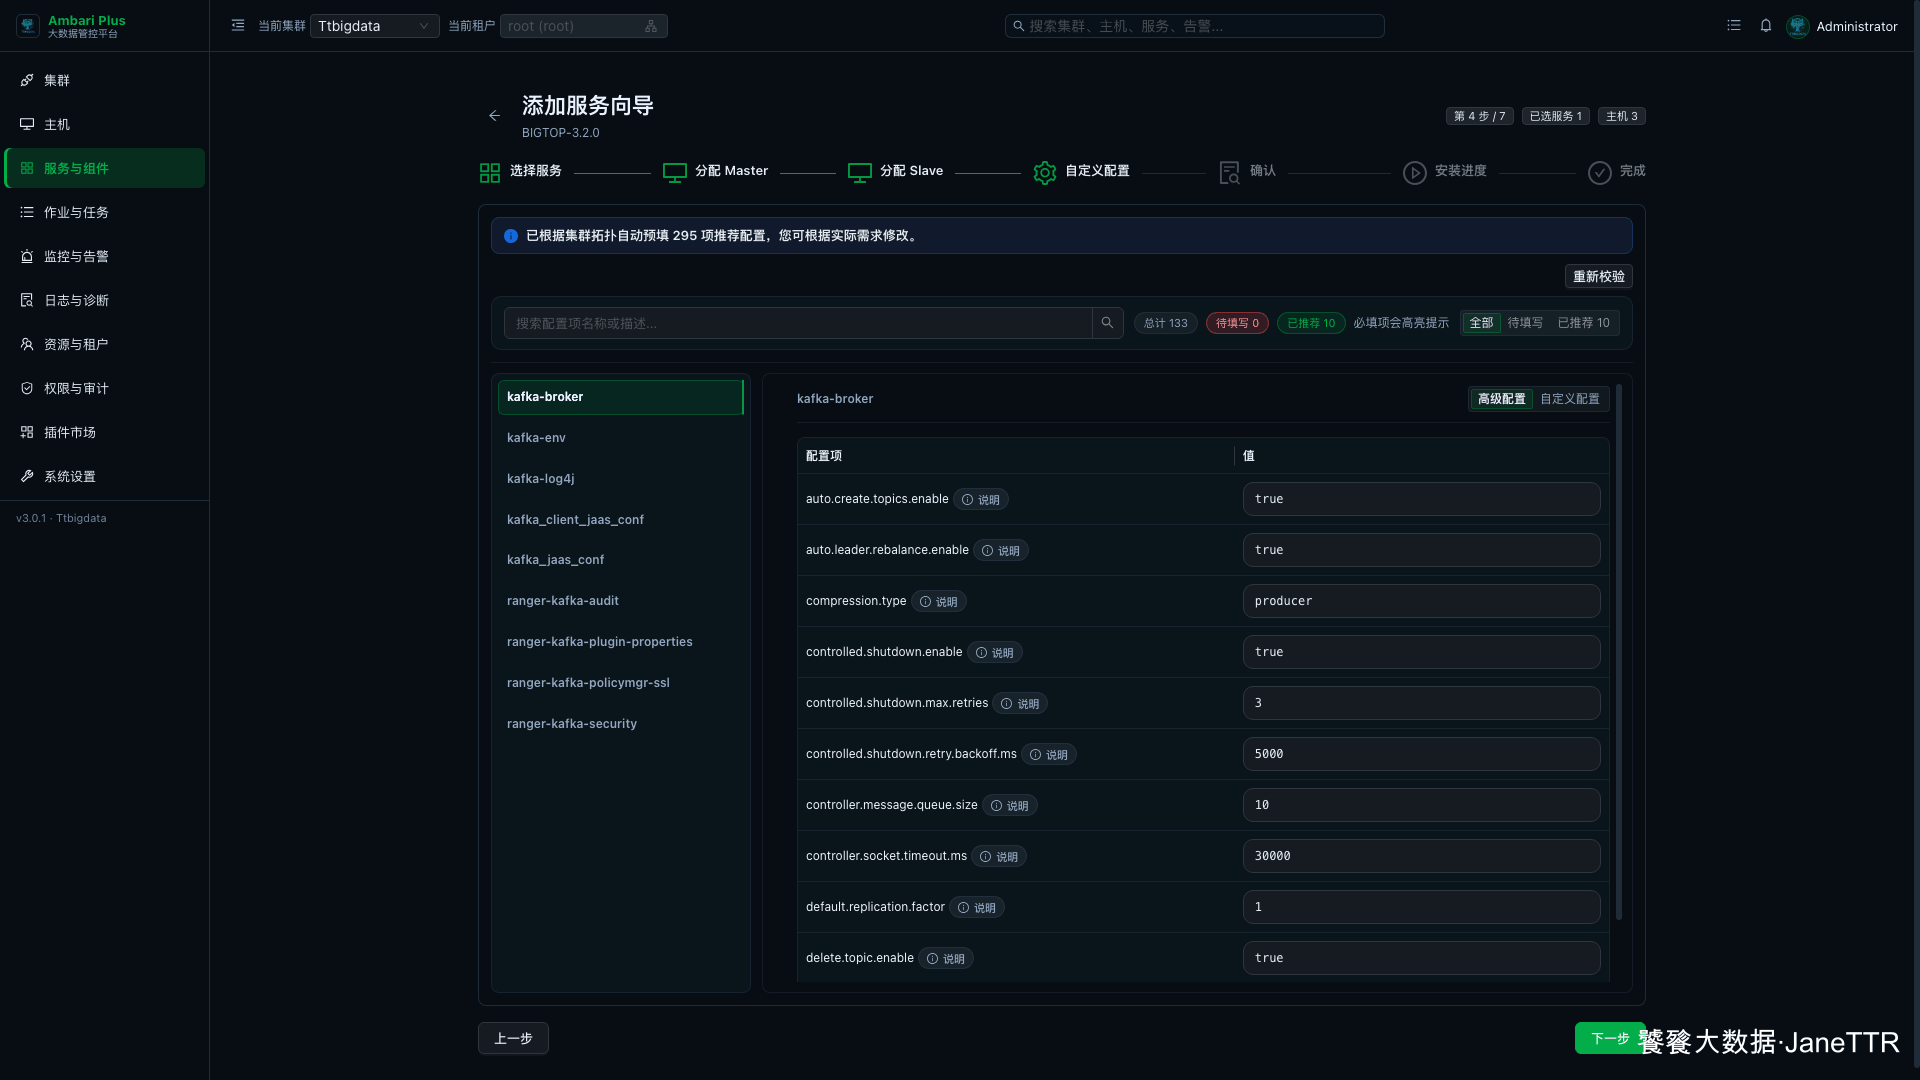Click the 重新校验 button
Screen dimensions: 1920x1080
[1598, 277]
